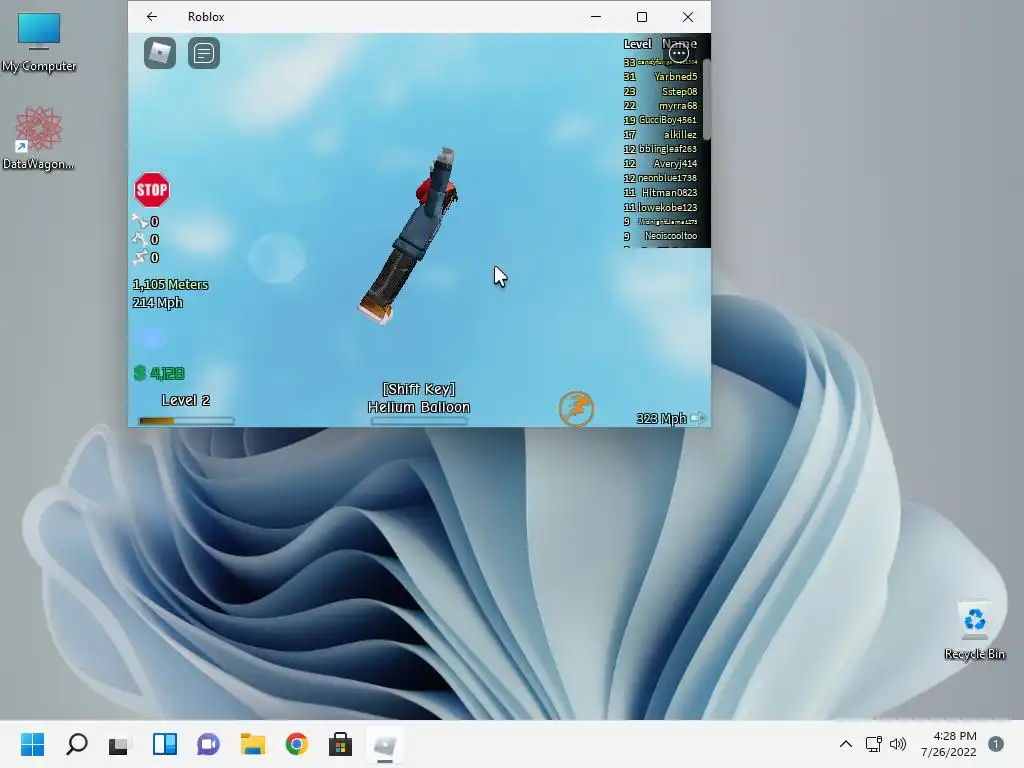Screen dimensions: 1024x768
Task: Click the Level 2 experience progress bar
Action: pos(187,421)
